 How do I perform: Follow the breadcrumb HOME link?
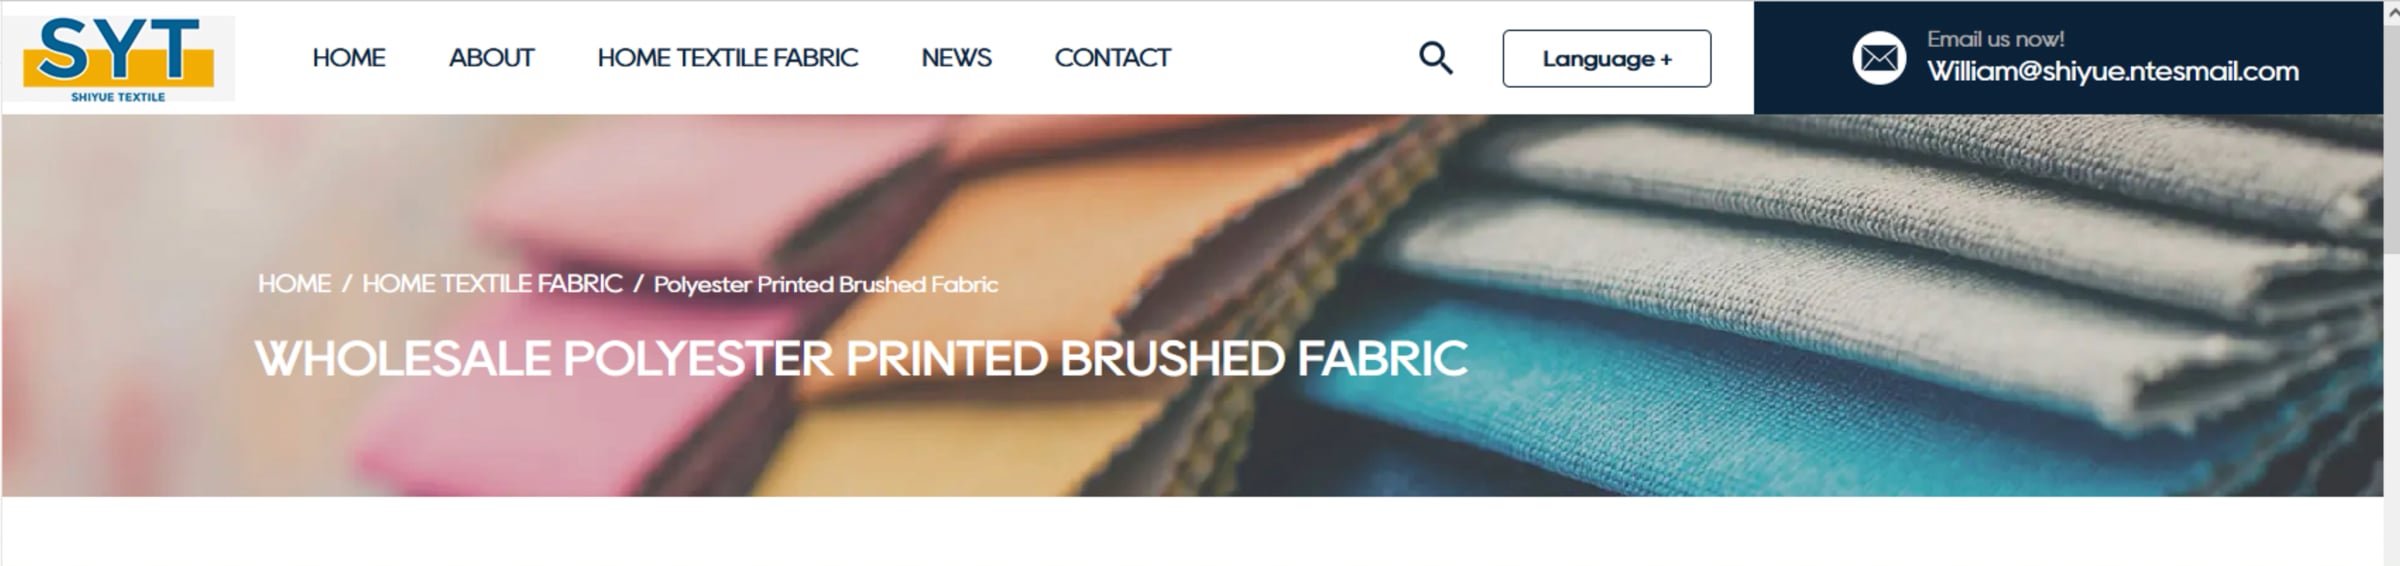click(294, 284)
